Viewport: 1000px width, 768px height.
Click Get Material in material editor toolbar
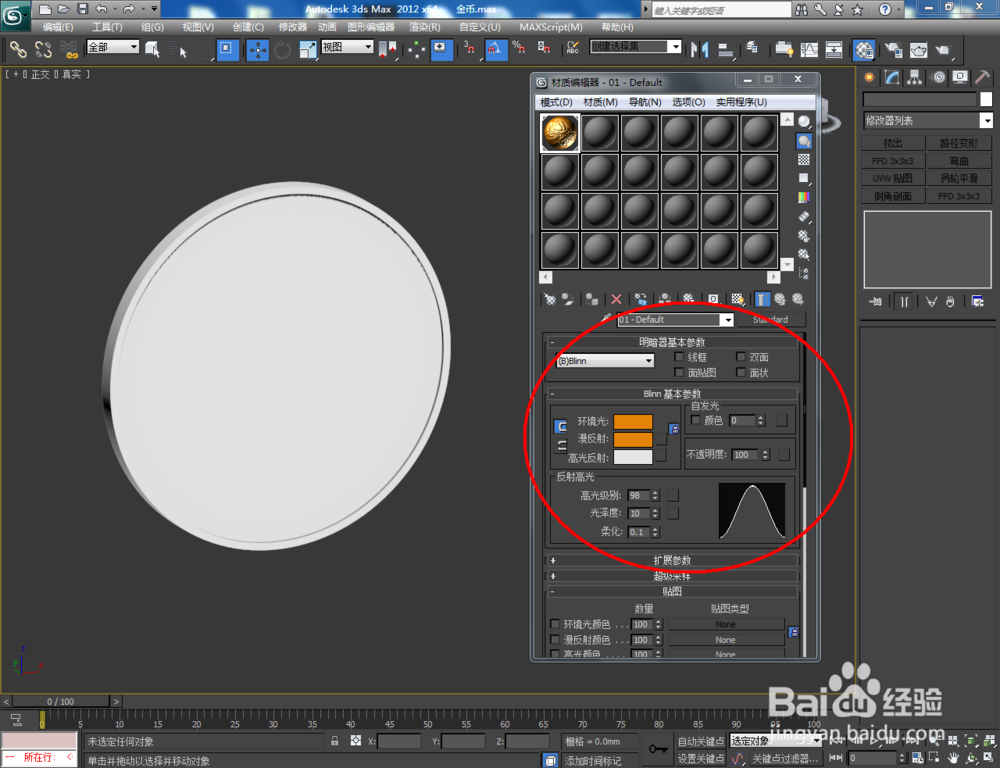point(548,298)
